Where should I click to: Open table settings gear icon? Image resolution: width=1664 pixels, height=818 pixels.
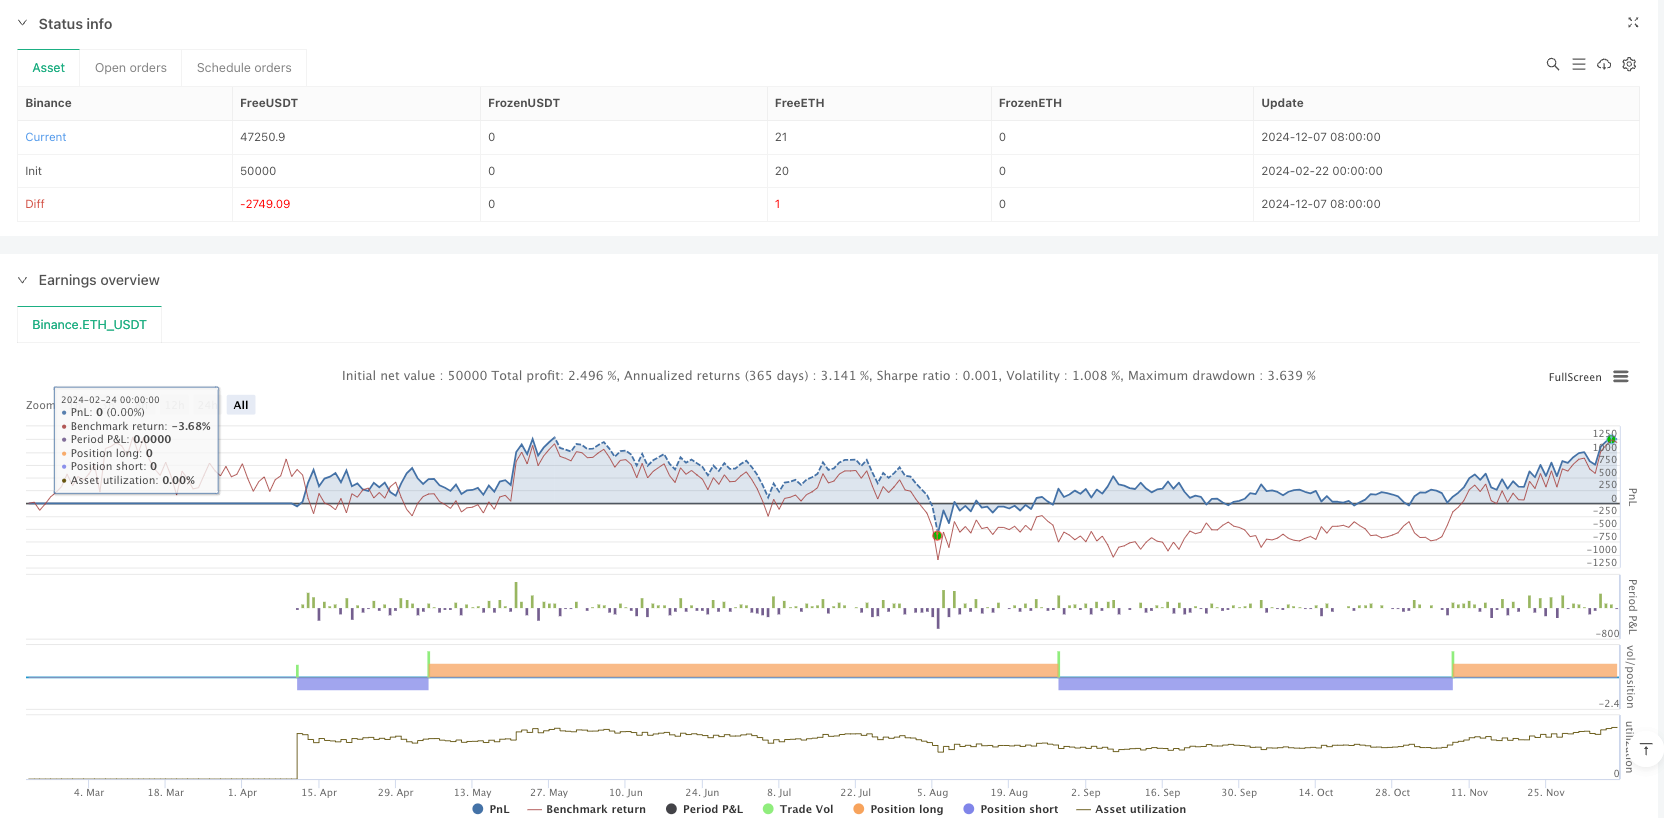1629,64
